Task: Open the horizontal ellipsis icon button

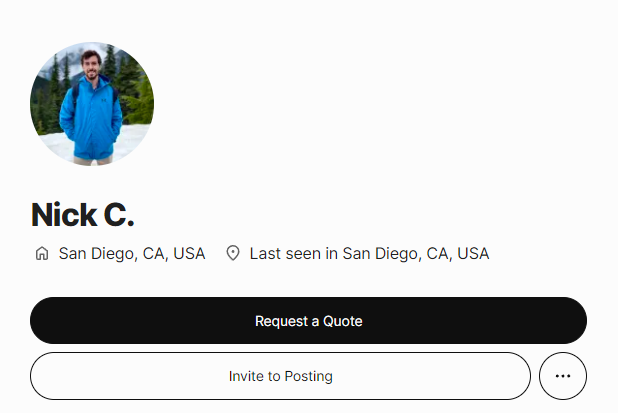Action: pyautogui.click(x=562, y=376)
